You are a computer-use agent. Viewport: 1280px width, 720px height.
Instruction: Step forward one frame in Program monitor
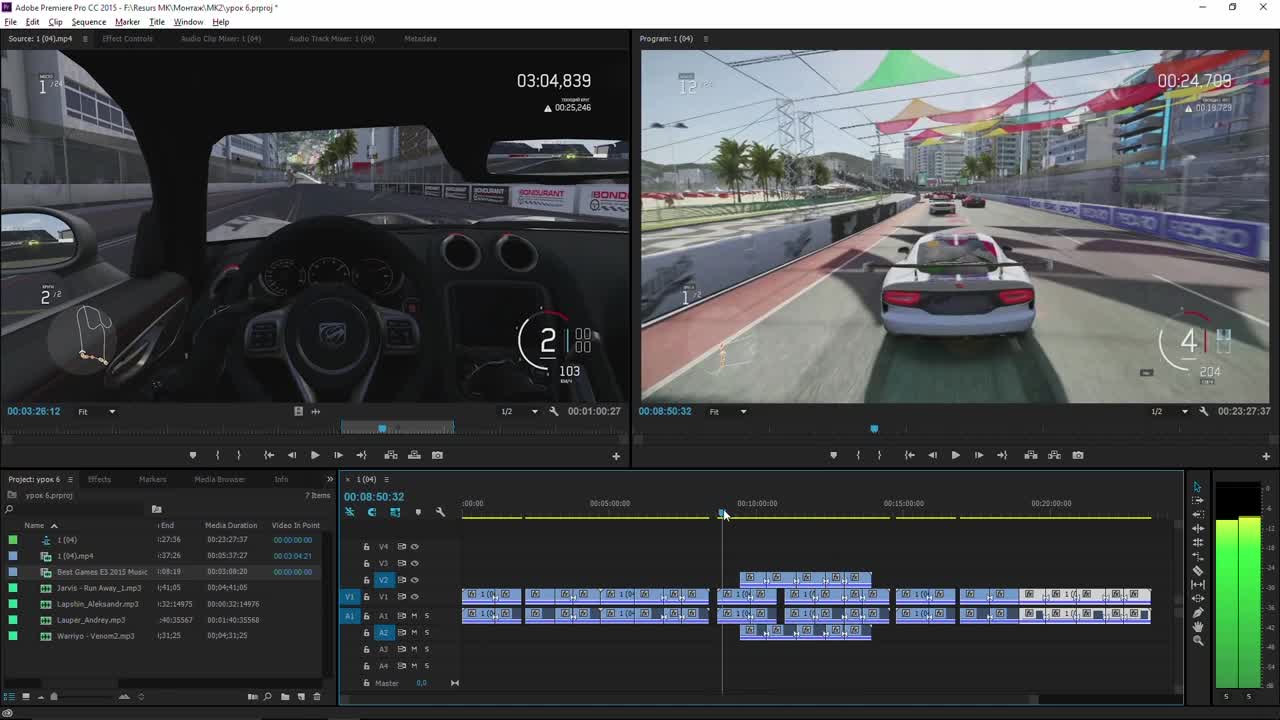(978, 455)
